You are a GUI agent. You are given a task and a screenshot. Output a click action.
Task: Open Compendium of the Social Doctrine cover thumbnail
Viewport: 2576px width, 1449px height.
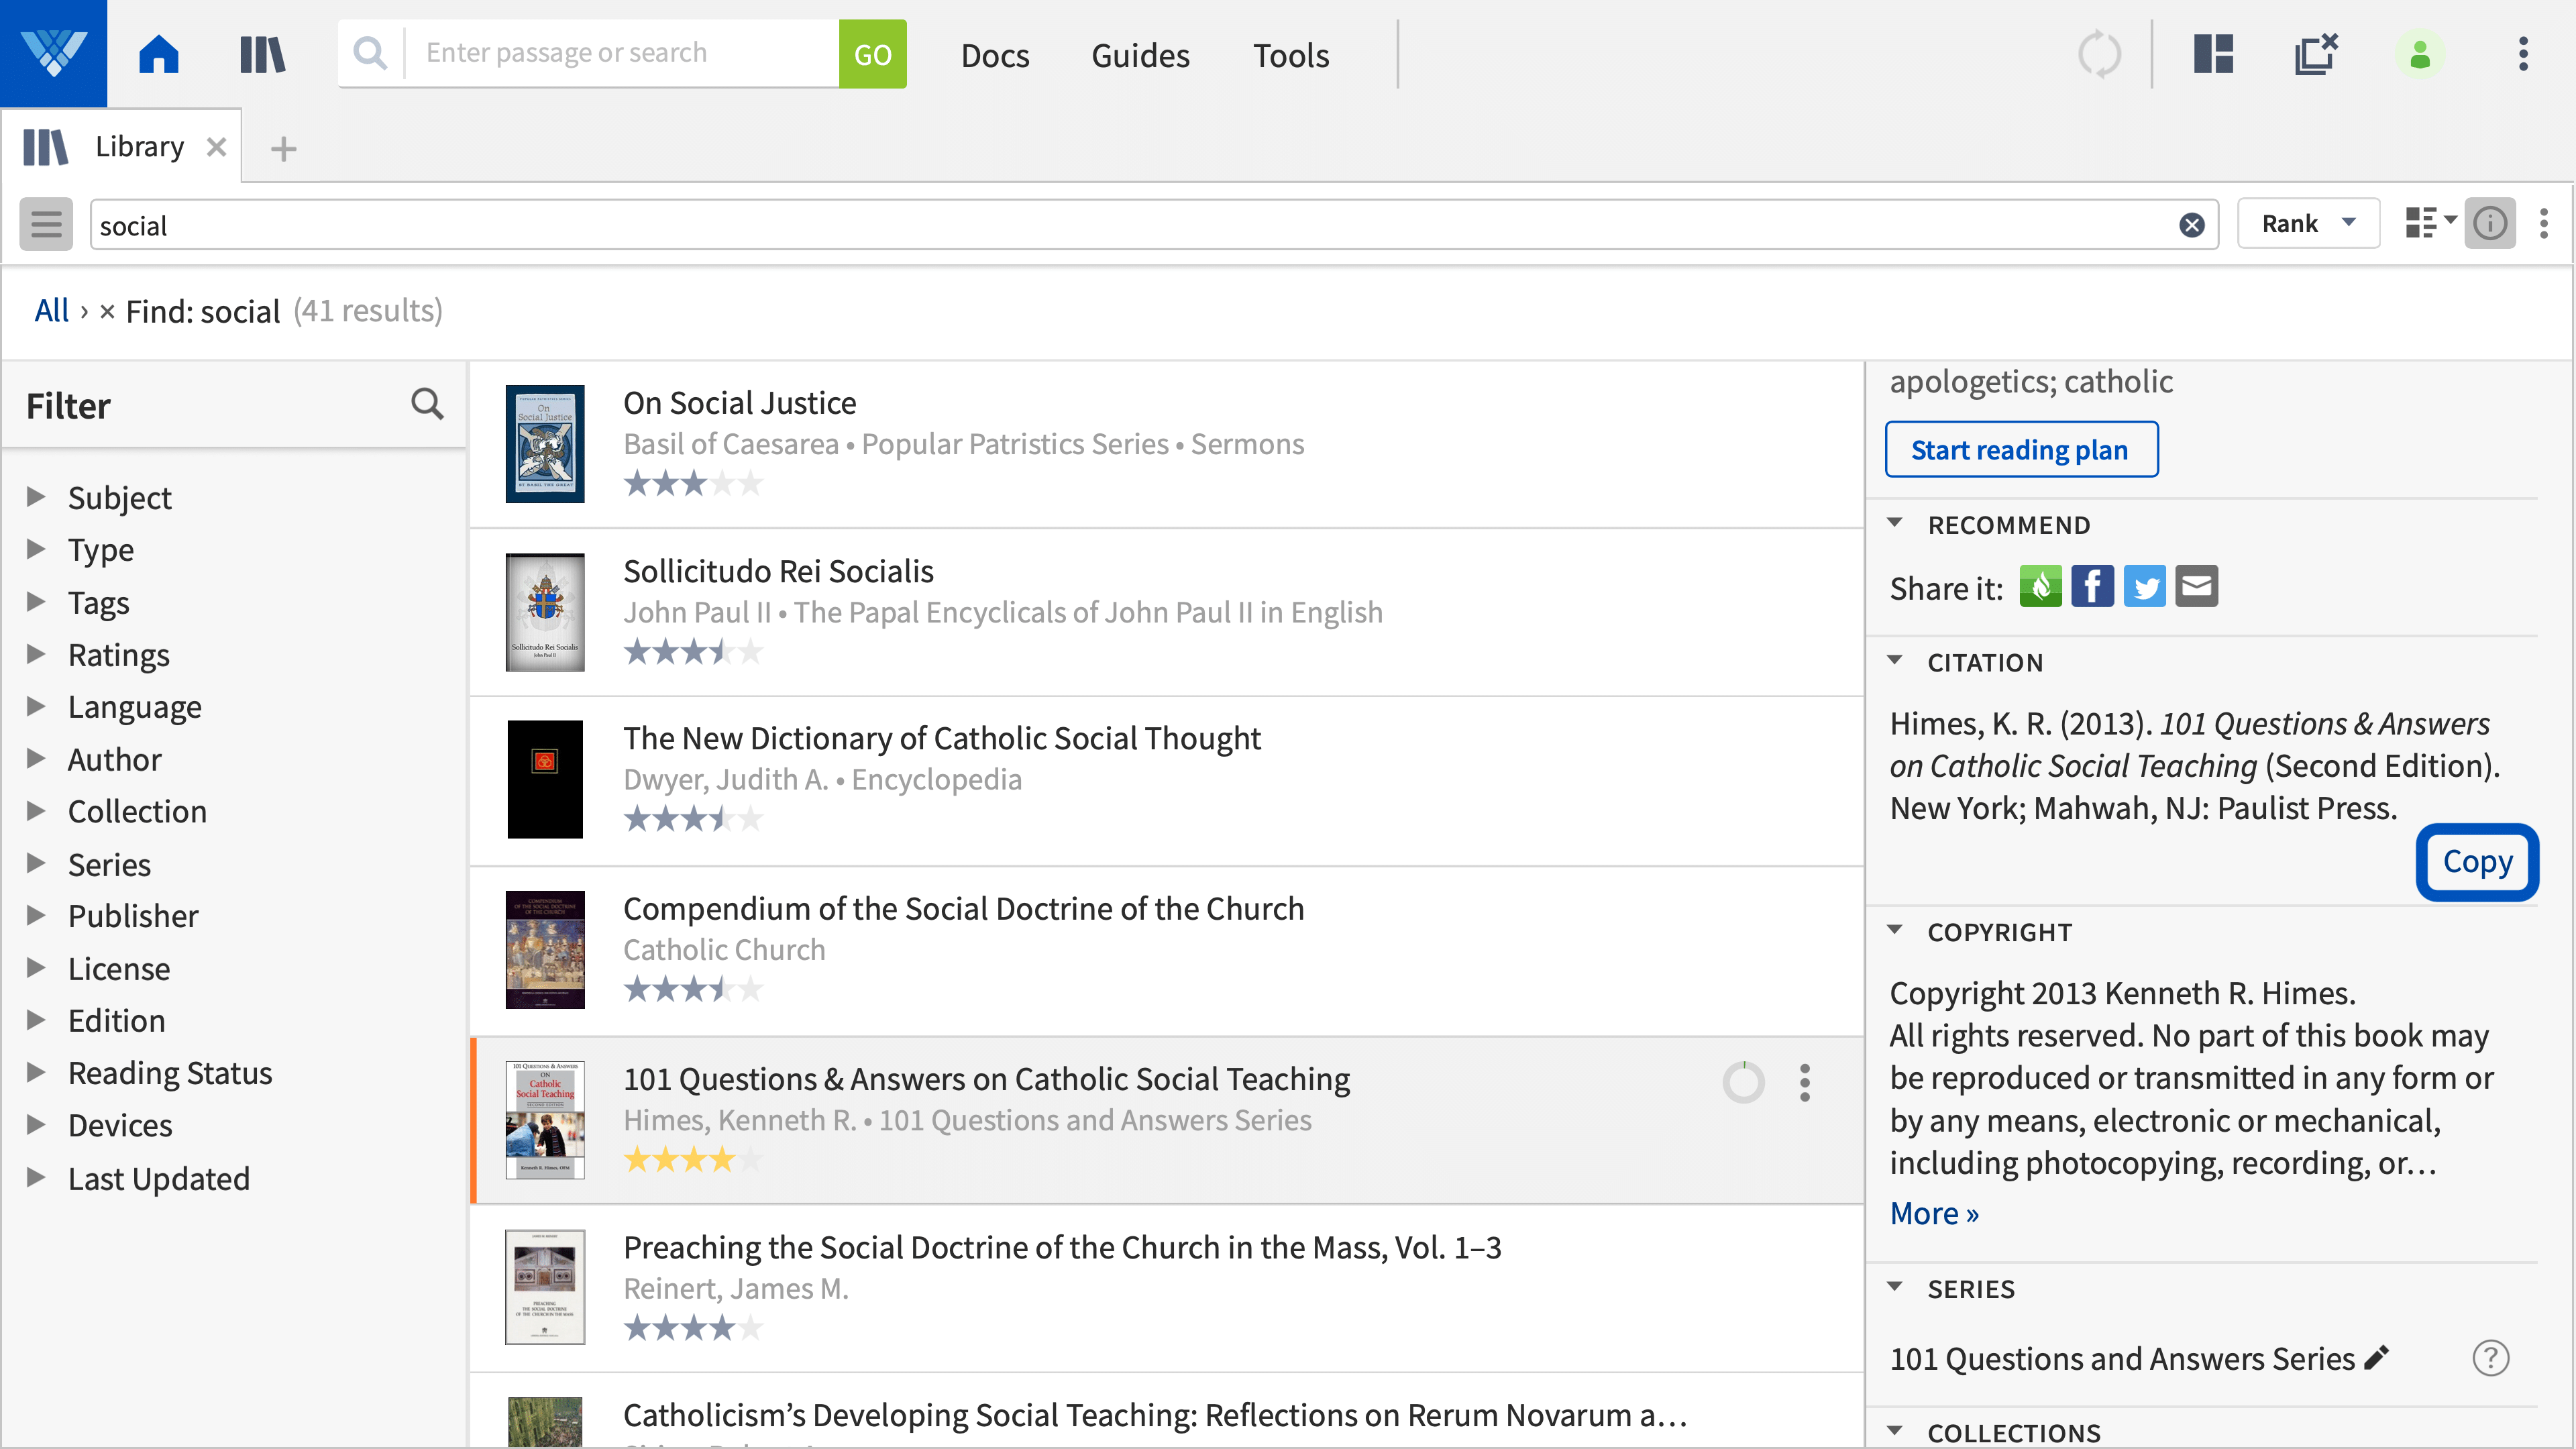[544, 949]
